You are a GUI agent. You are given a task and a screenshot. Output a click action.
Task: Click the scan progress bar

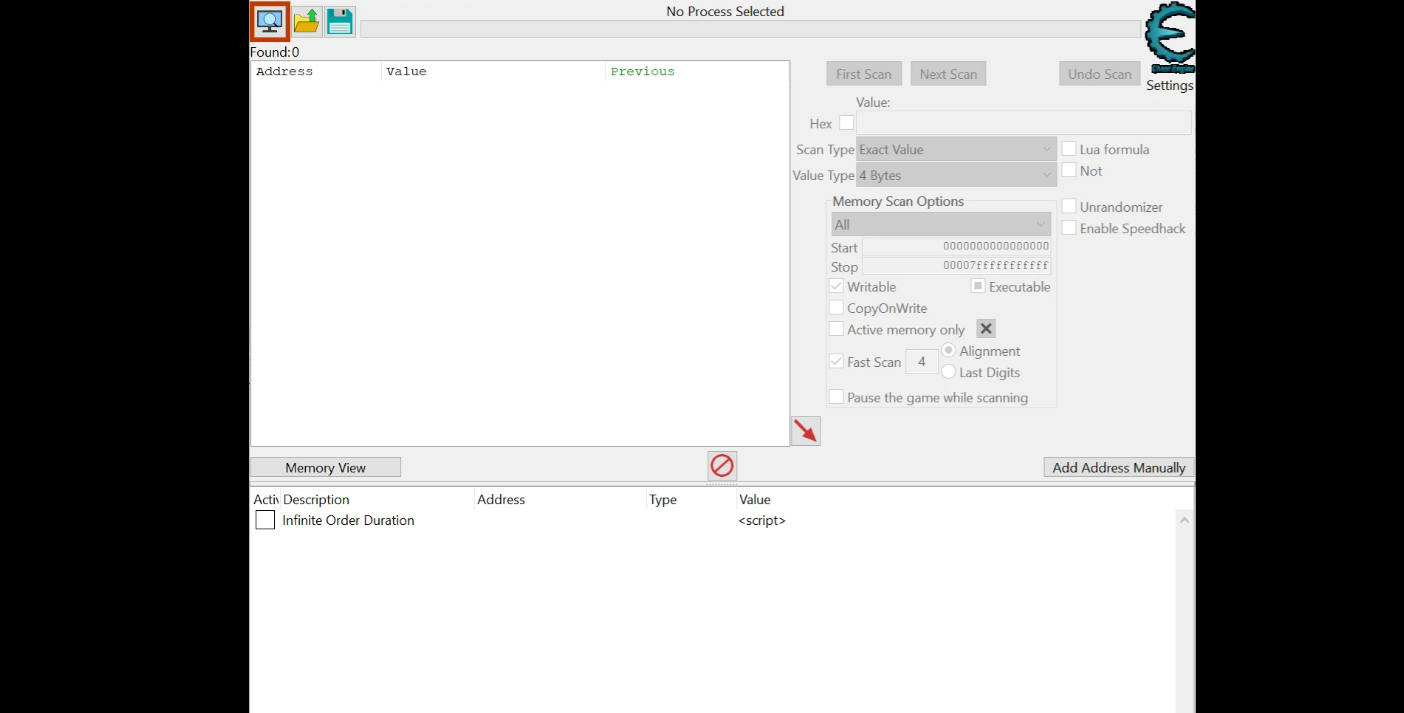coord(750,29)
